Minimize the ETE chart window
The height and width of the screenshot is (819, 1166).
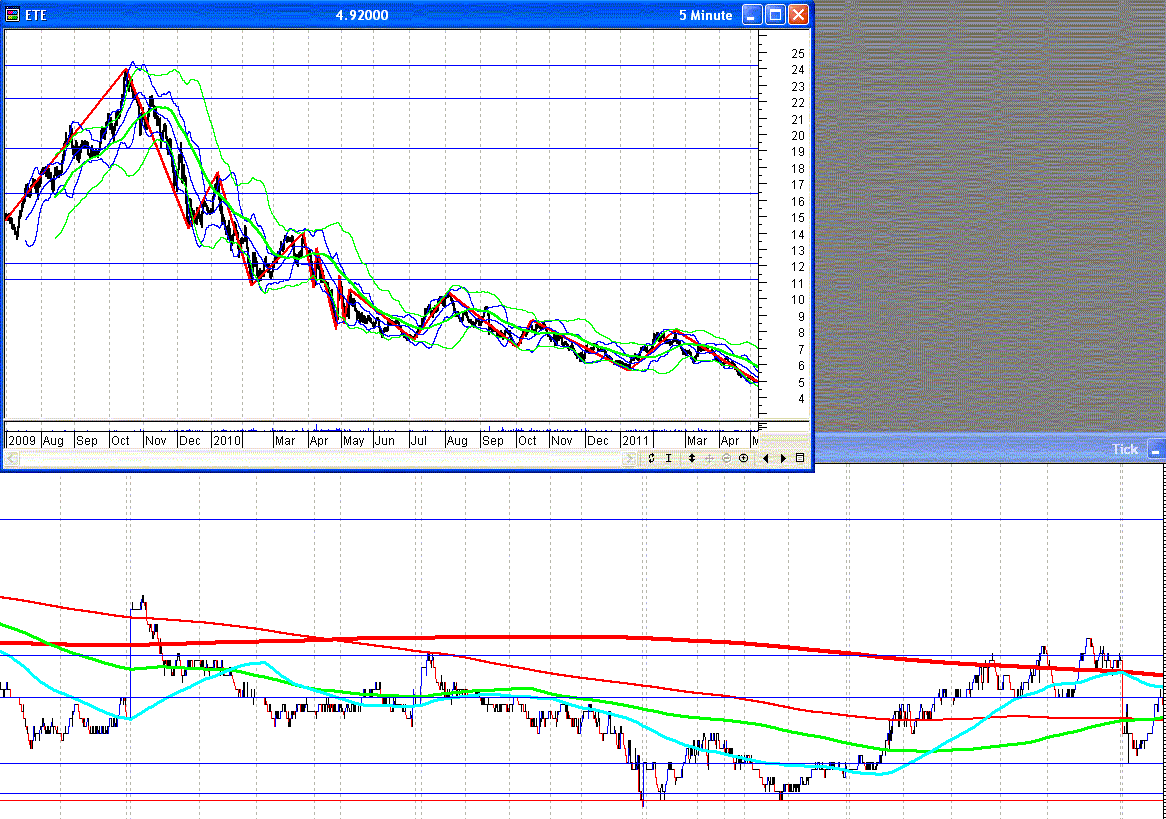[752, 15]
